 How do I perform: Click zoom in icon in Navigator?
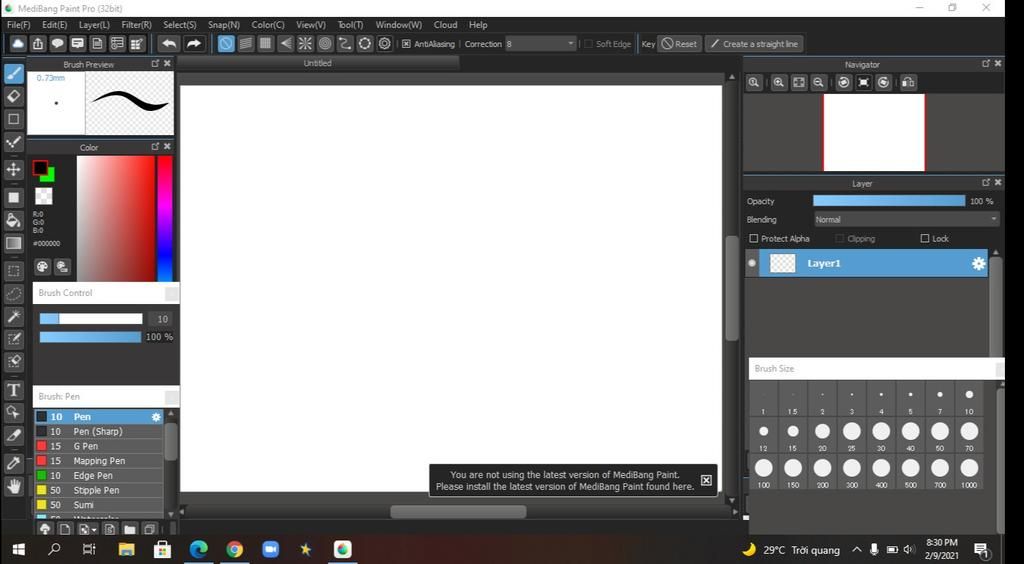click(778, 82)
